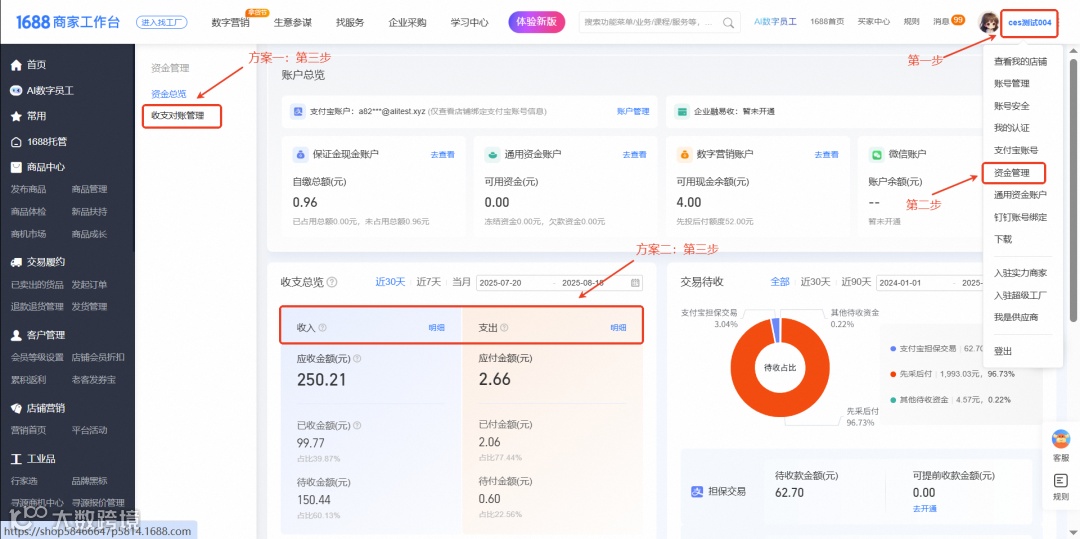1080x539 pixels.
Task: Switch 收支总览 to 当月
Action: pos(461,282)
